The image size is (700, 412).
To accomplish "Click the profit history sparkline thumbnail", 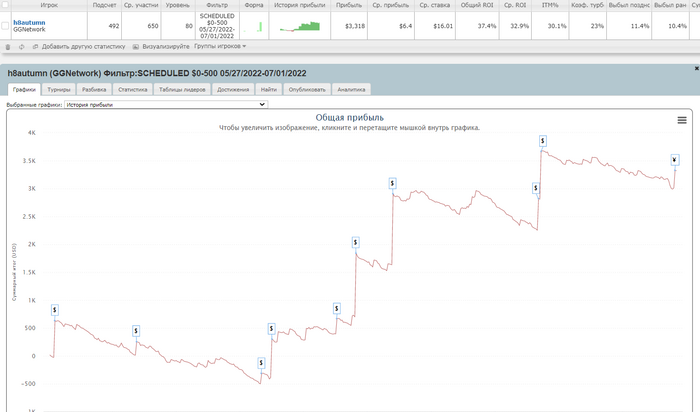I will coord(300,26).
